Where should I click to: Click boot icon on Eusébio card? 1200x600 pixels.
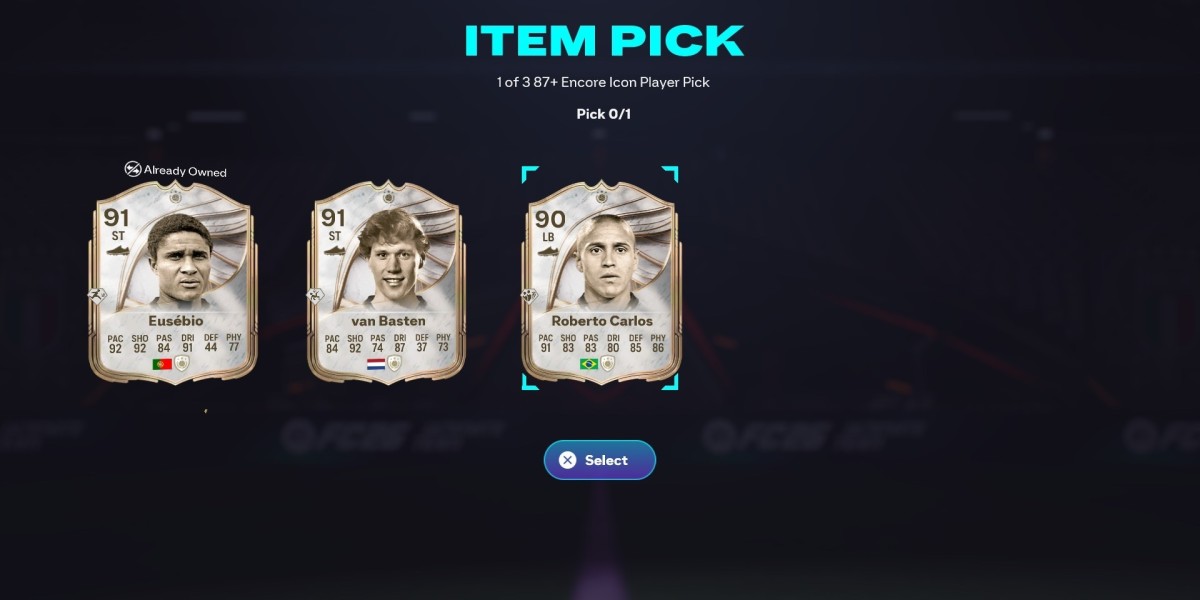pyautogui.click(x=117, y=251)
